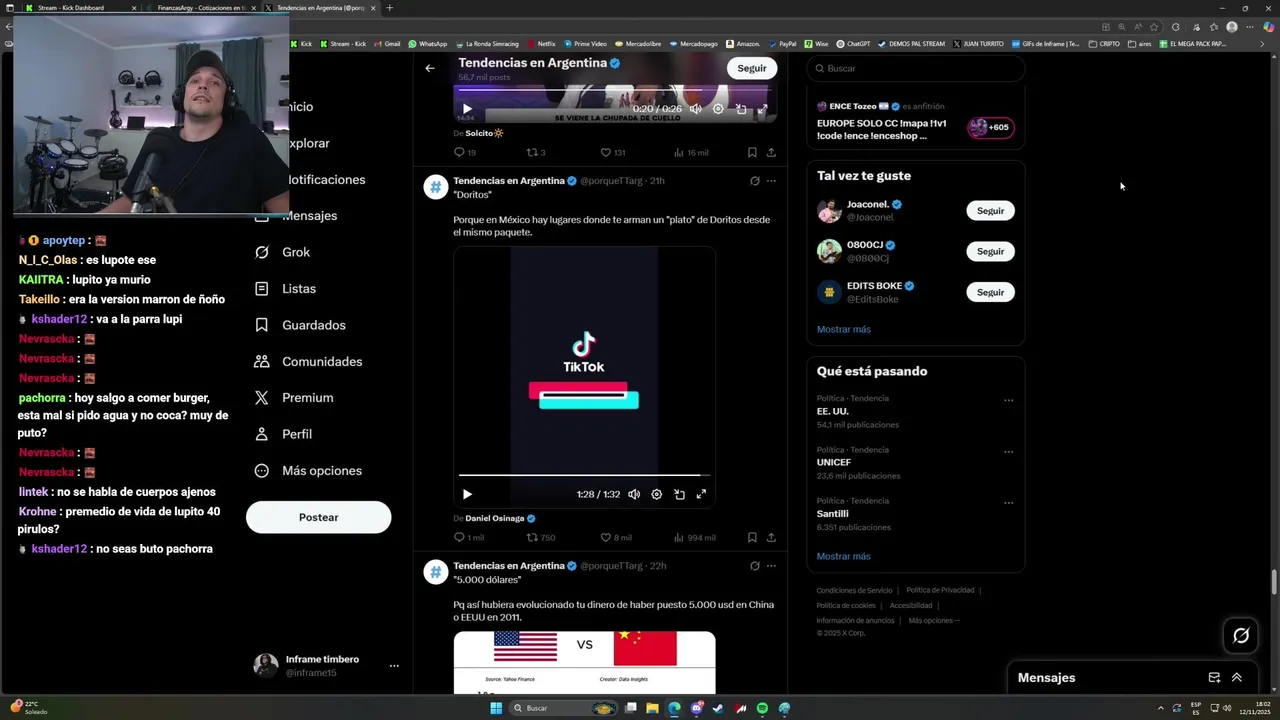Like the Solcito post (131)
Image resolution: width=1280 pixels, height=720 pixels.
(x=612, y=152)
